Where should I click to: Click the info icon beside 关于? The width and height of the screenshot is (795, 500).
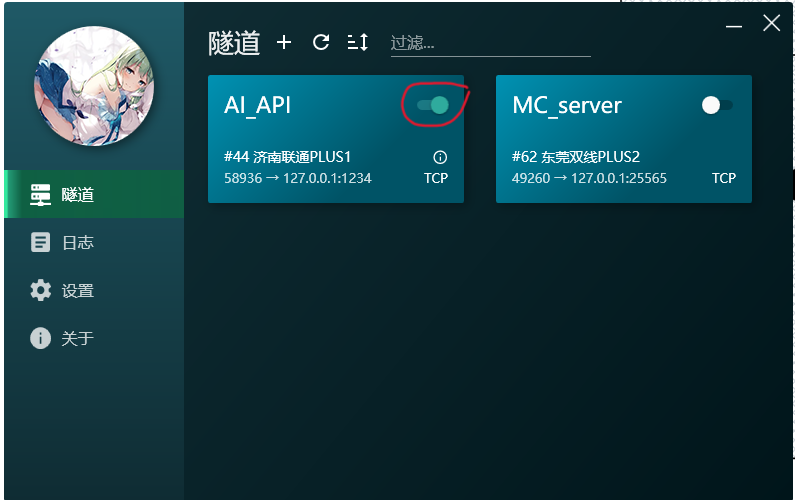point(41,338)
